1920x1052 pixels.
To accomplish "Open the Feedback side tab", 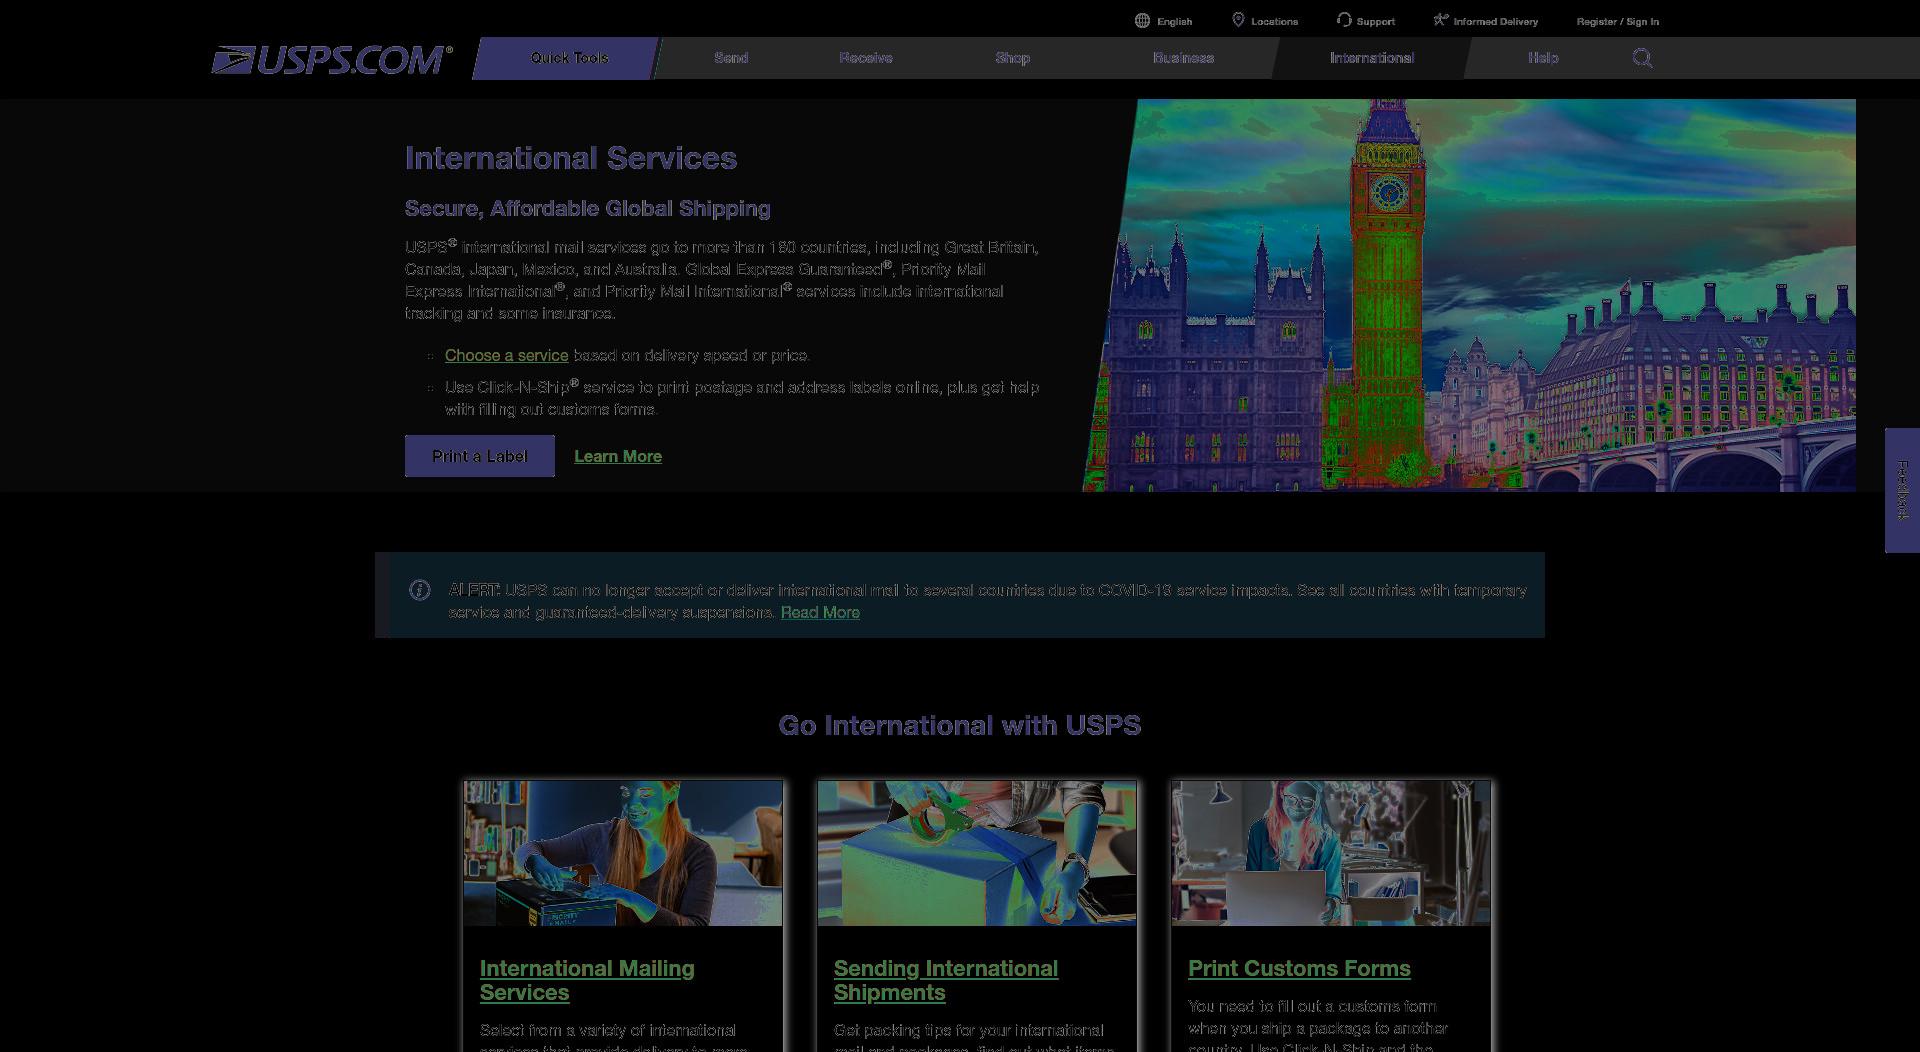I will click(x=1902, y=490).
